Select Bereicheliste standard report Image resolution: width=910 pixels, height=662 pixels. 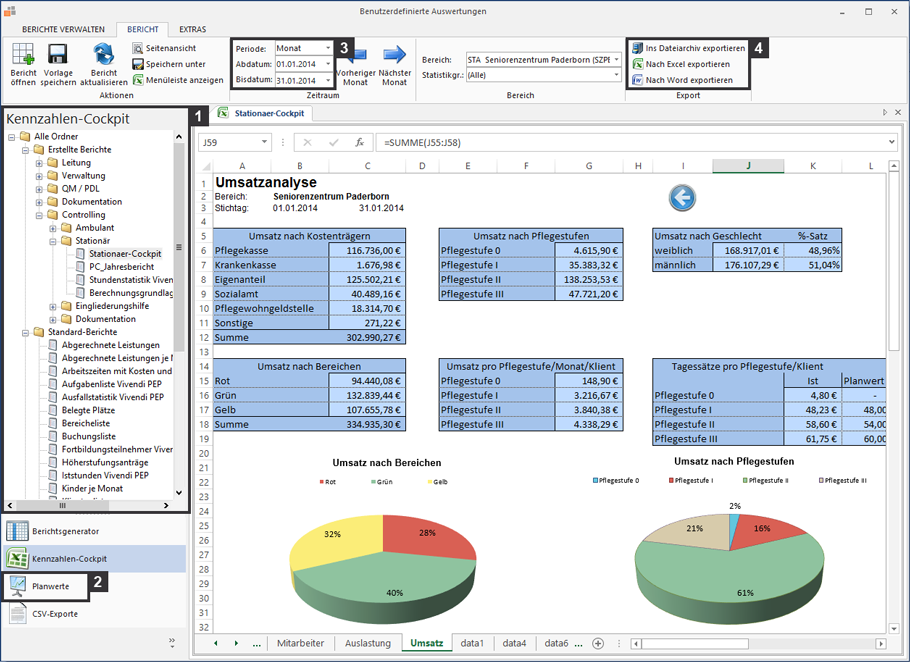[86, 424]
